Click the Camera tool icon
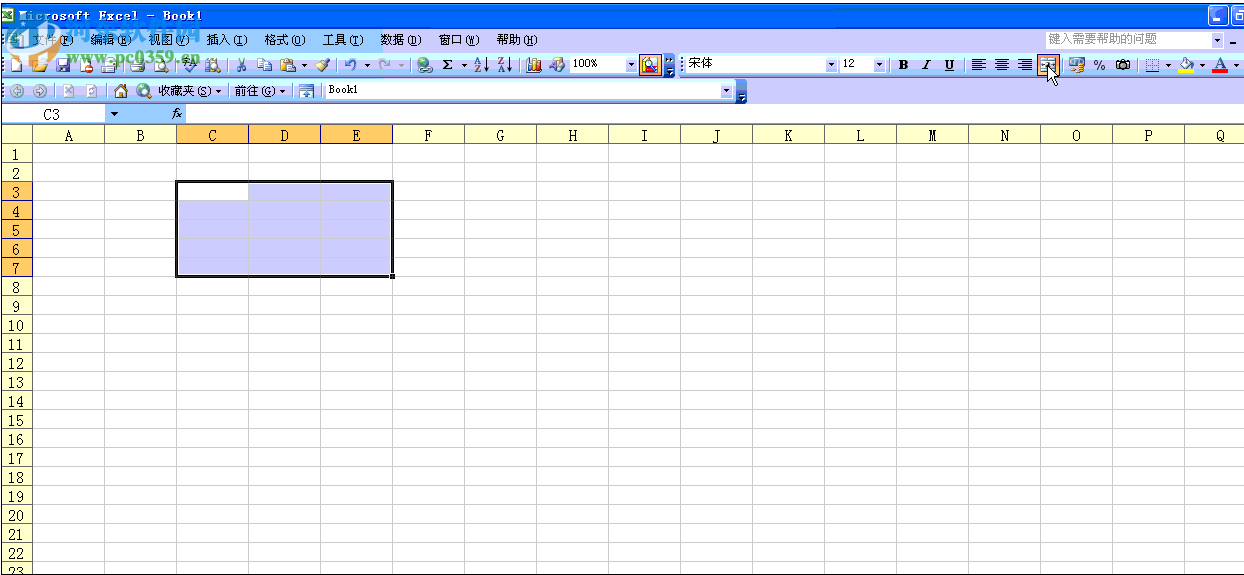Screen dimensions: 1244x575 [1122, 65]
